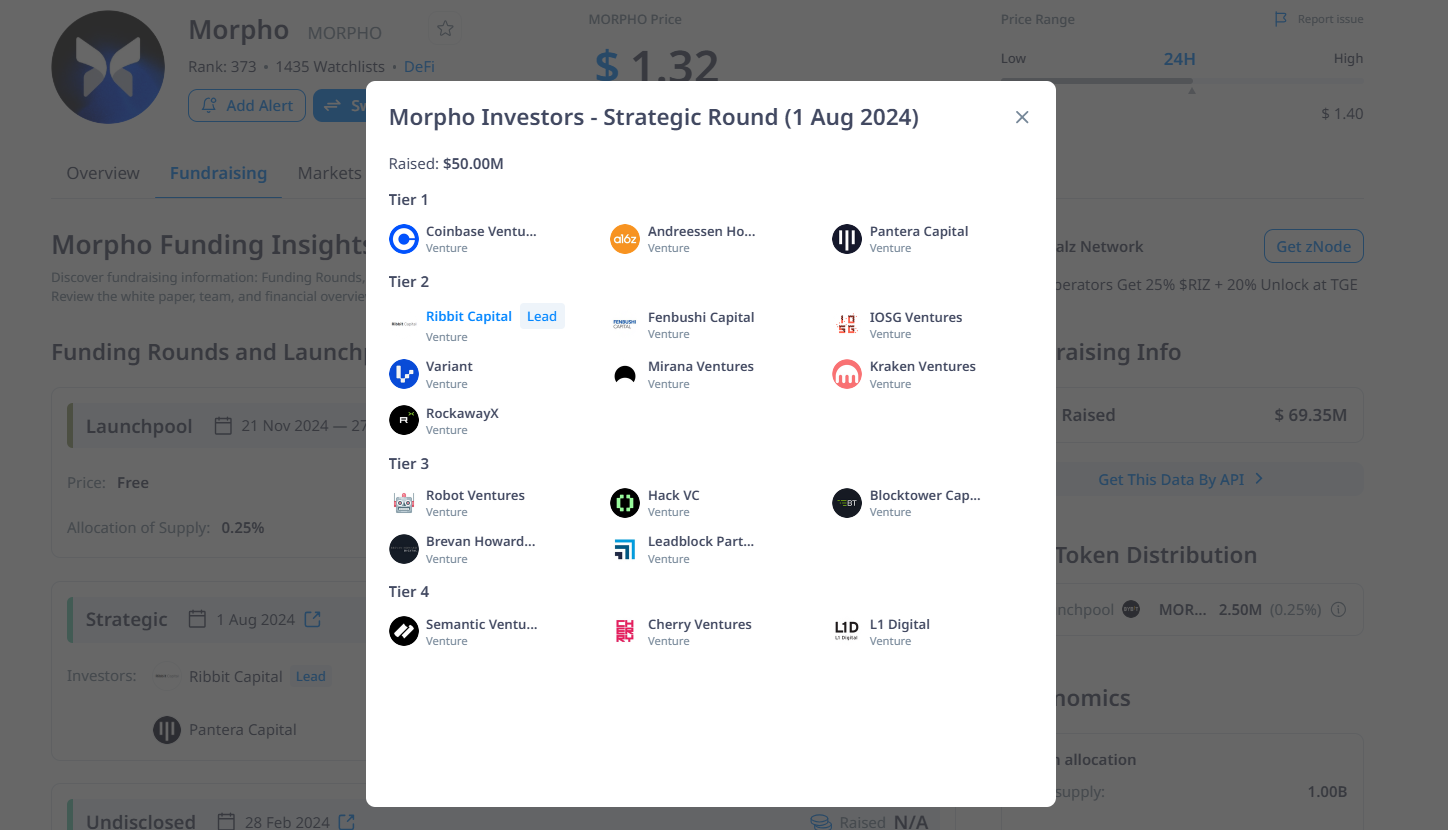Select Hack VC investor name
This screenshot has height=830, width=1448.
point(674,495)
